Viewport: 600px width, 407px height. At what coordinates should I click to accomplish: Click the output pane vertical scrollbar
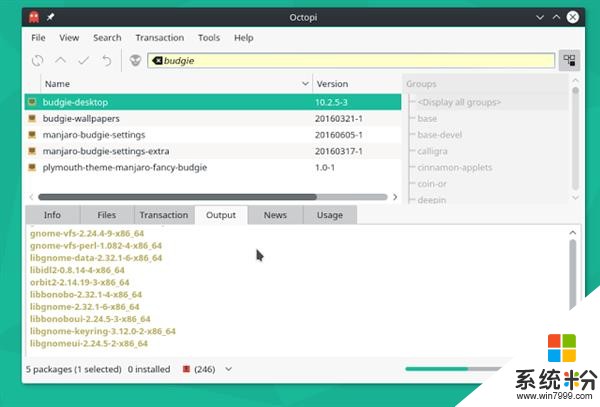(572, 274)
